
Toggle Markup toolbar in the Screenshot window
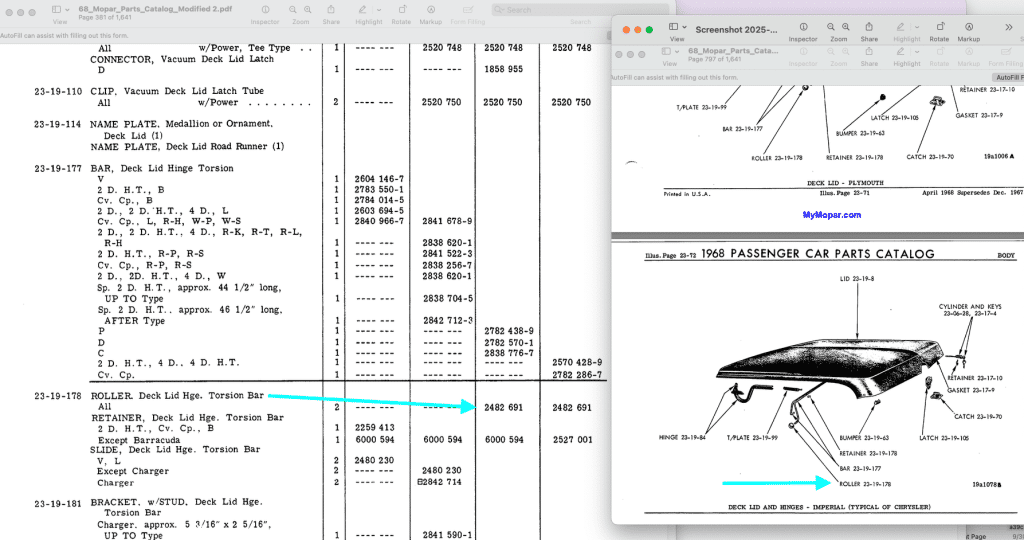pos(968,27)
